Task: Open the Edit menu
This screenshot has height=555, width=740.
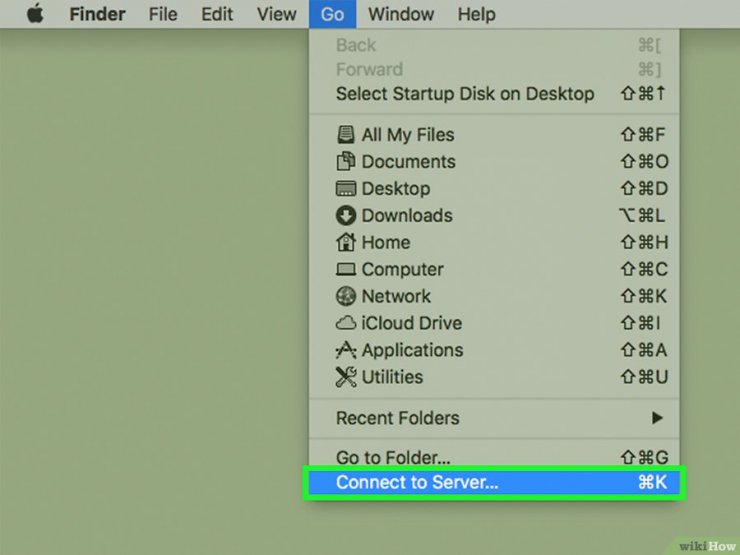Action: pyautogui.click(x=217, y=14)
